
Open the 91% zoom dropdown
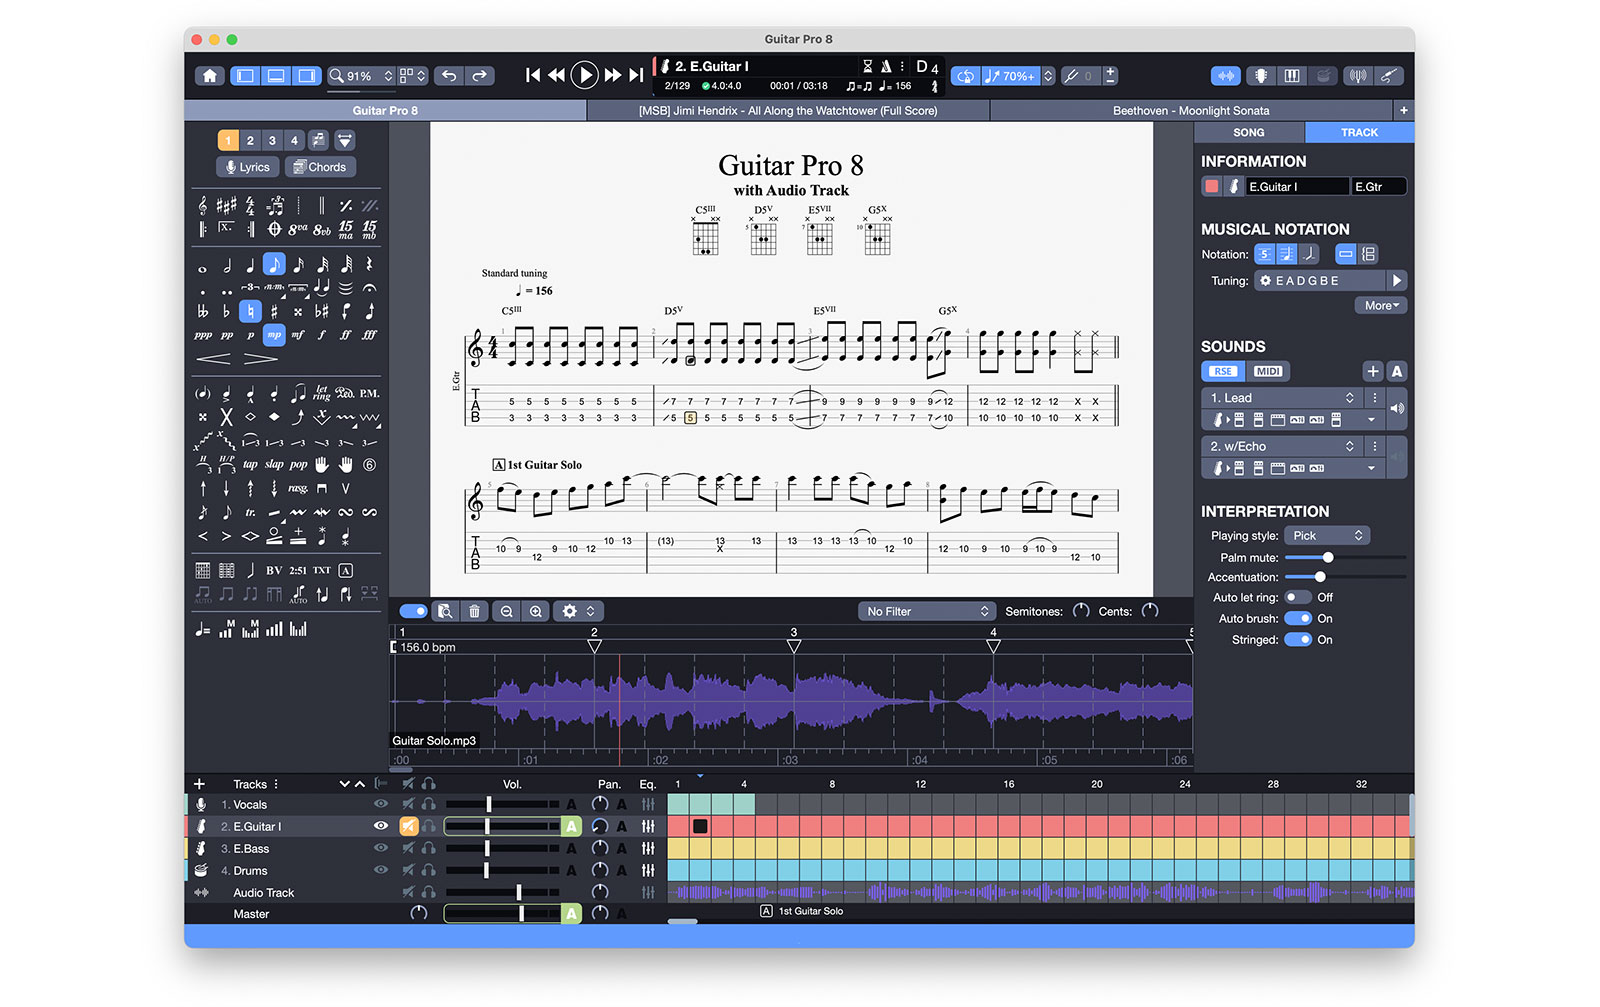361,76
